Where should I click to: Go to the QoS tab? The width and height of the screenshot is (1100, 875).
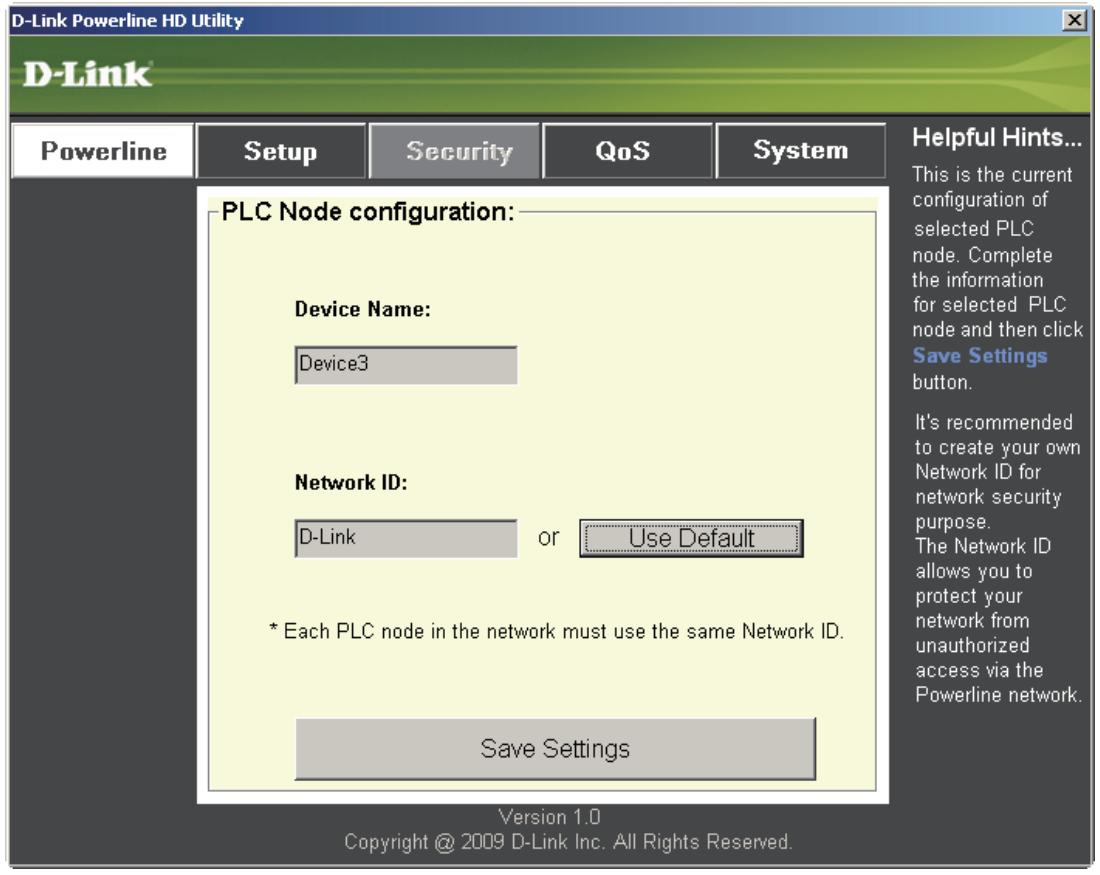(x=627, y=151)
